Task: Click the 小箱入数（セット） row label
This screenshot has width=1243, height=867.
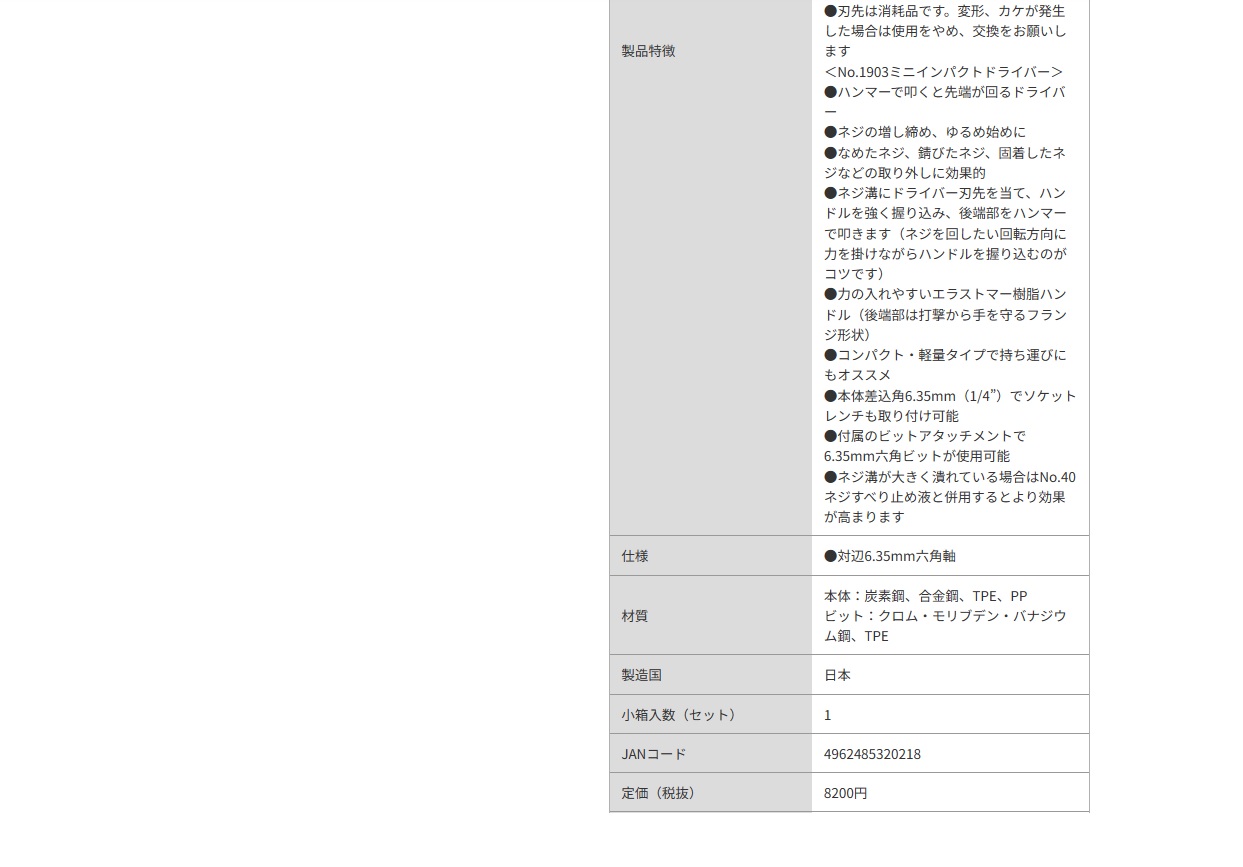Action: point(680,715)
